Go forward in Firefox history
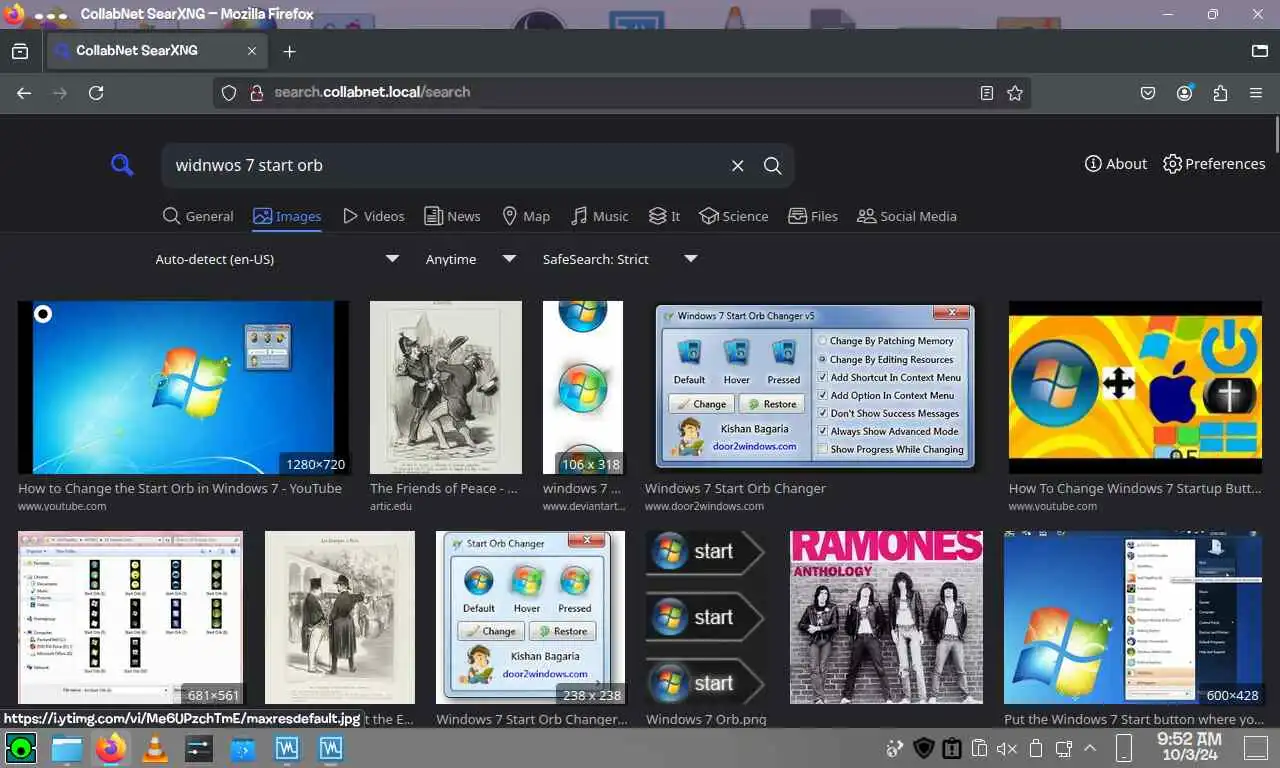 (x=60, y=93)
